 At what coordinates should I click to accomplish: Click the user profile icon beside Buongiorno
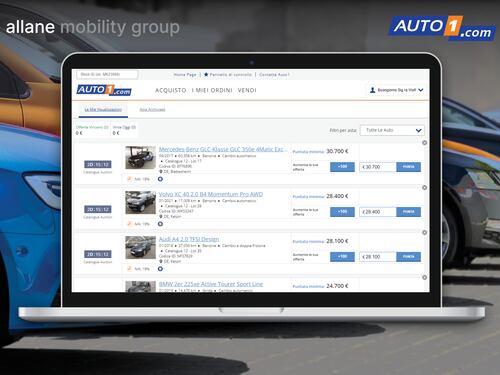tap(372, 90)
